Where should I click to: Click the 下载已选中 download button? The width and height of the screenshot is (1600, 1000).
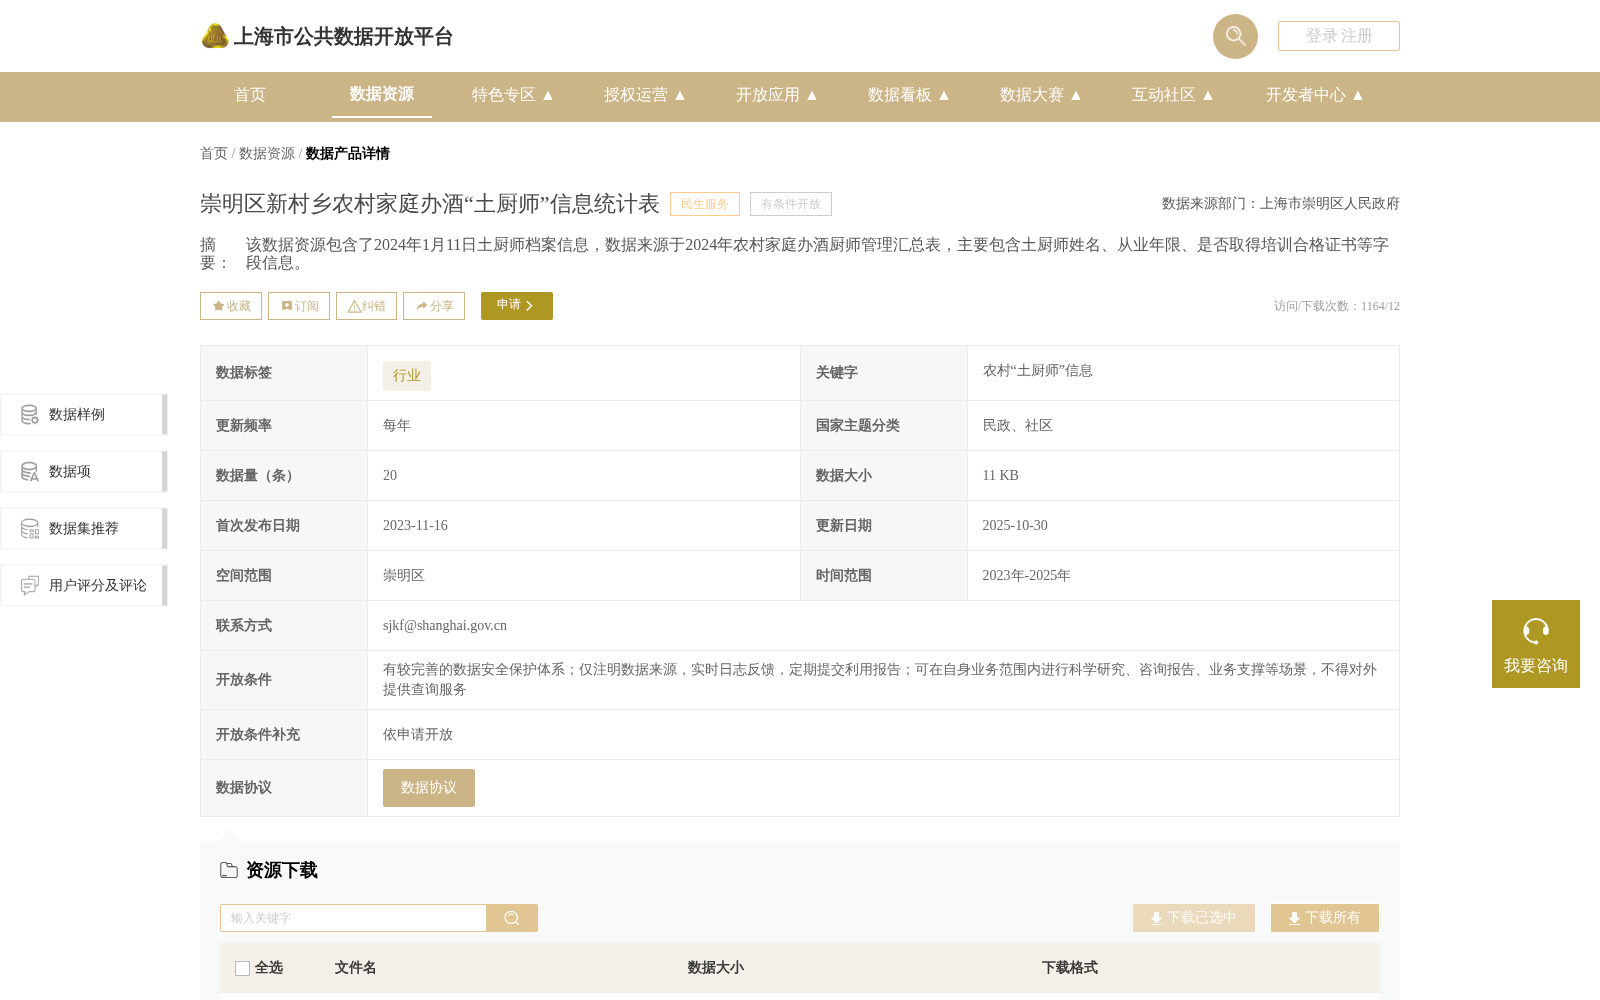click(1194, 918)
